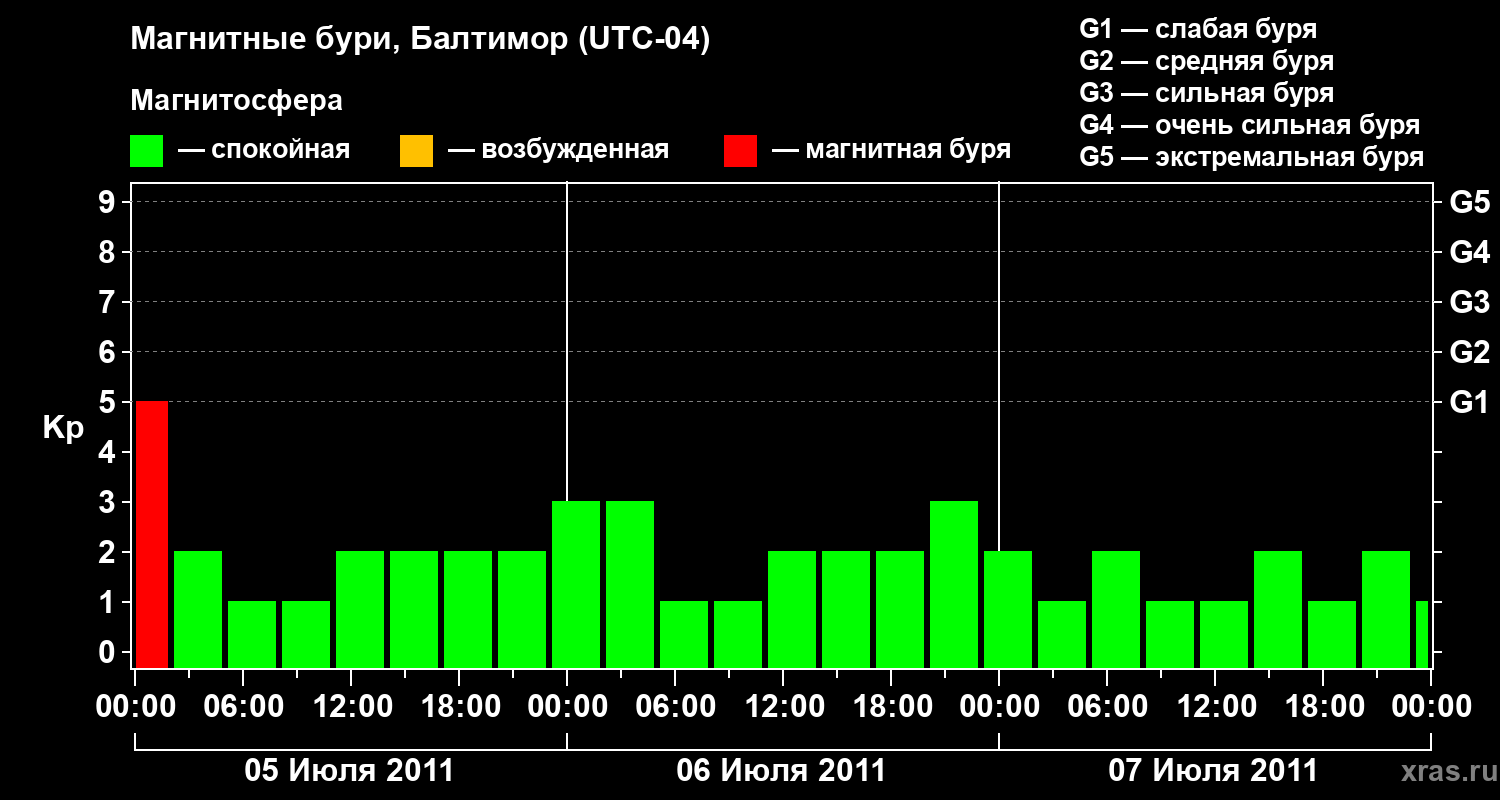Click the 'G5' tick label on right axis
The width and height of the screenshot is (1500, 800).
pyautogui.click(x=1469, y=202)
